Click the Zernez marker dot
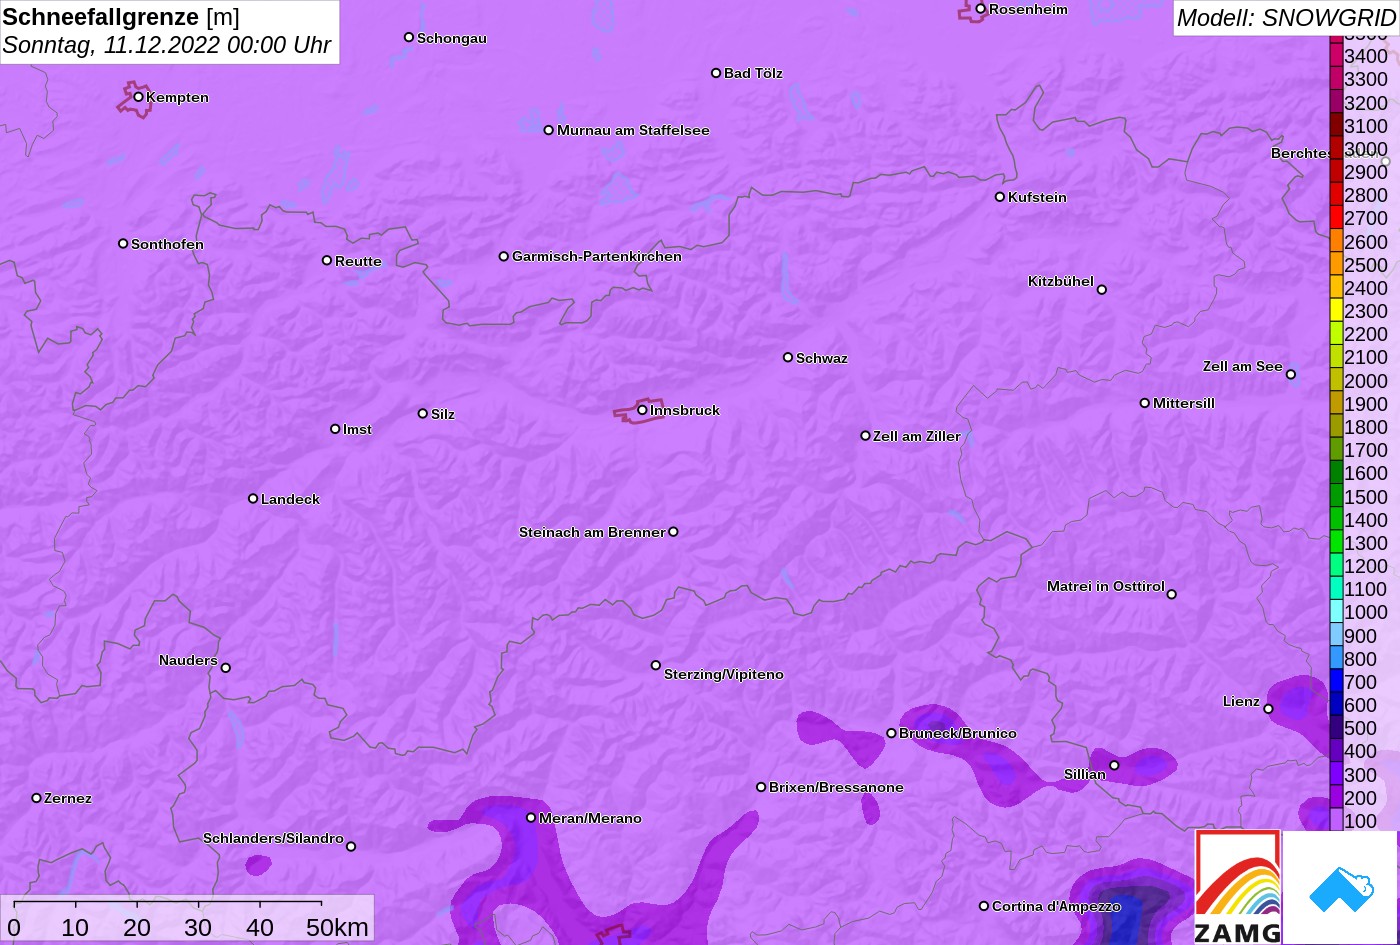This screenshot has height=945, width=1400. click(37, 798)
